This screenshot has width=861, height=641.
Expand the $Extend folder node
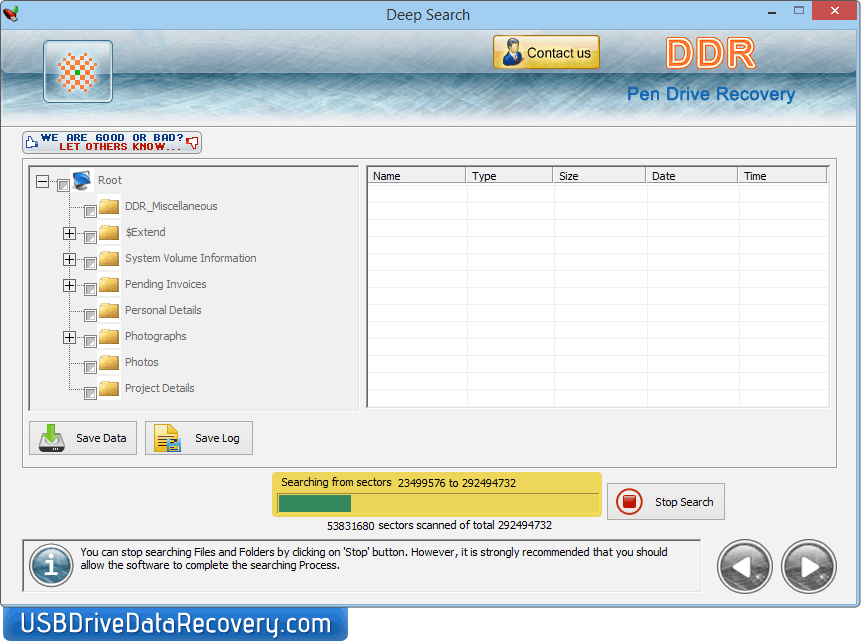pos(69,233)
